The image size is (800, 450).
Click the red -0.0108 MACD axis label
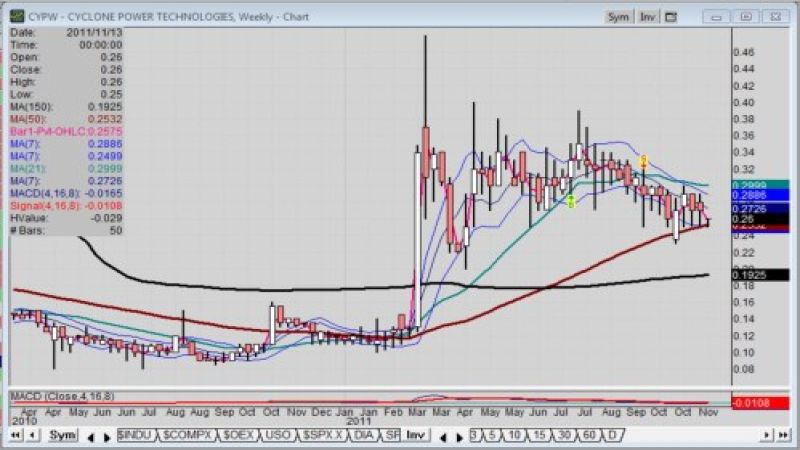click(760, 403)
